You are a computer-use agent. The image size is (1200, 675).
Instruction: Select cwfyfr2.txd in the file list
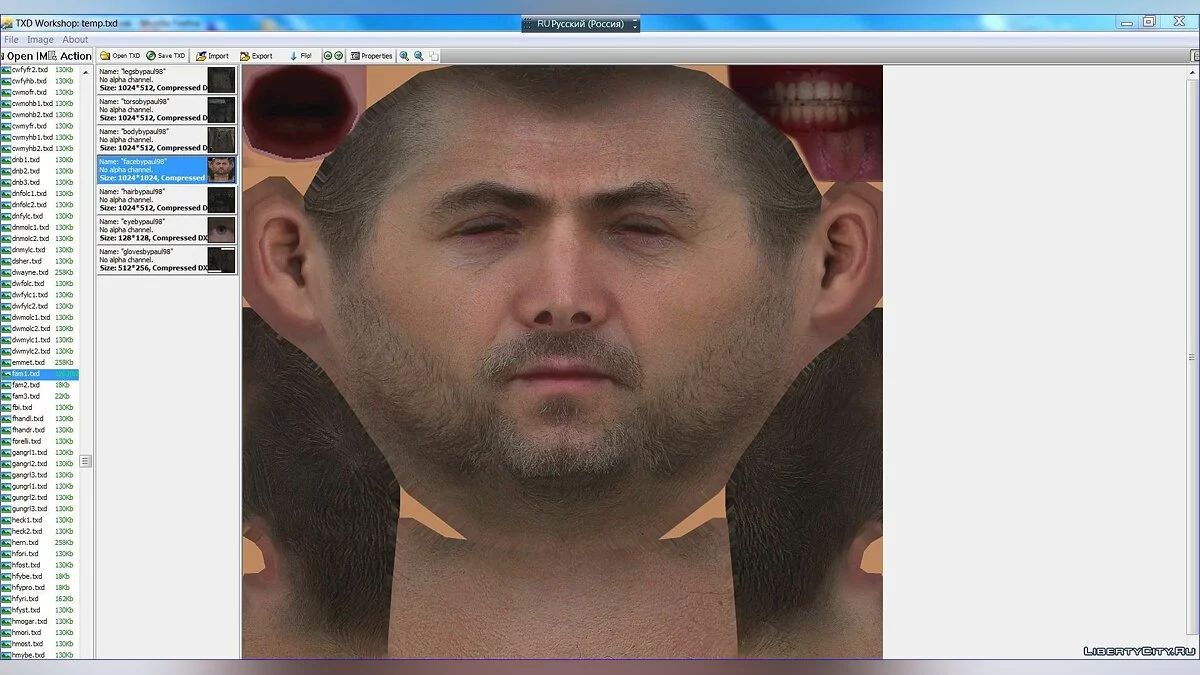[40, 70]
